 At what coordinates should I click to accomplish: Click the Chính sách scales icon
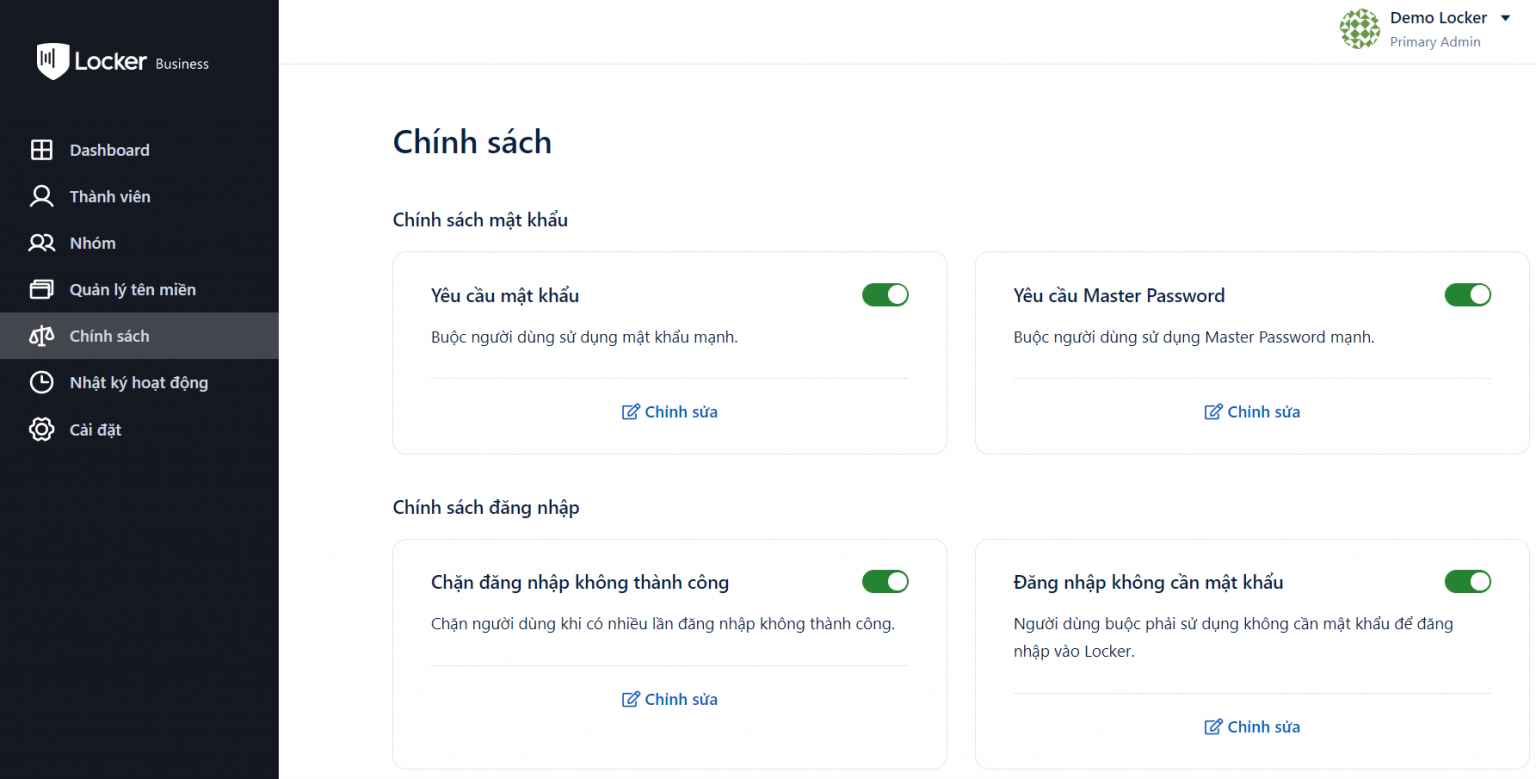42,336
